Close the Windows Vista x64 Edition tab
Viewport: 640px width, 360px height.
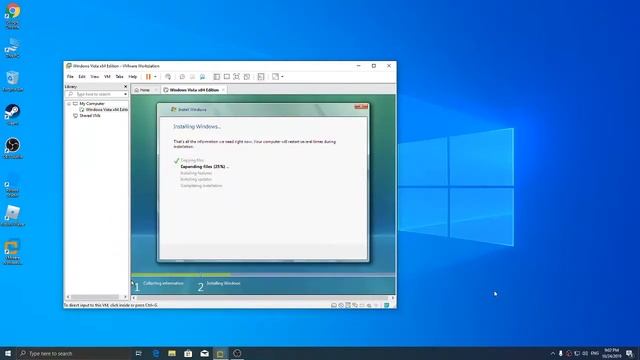pyautogui.click(x=223, y=90)
